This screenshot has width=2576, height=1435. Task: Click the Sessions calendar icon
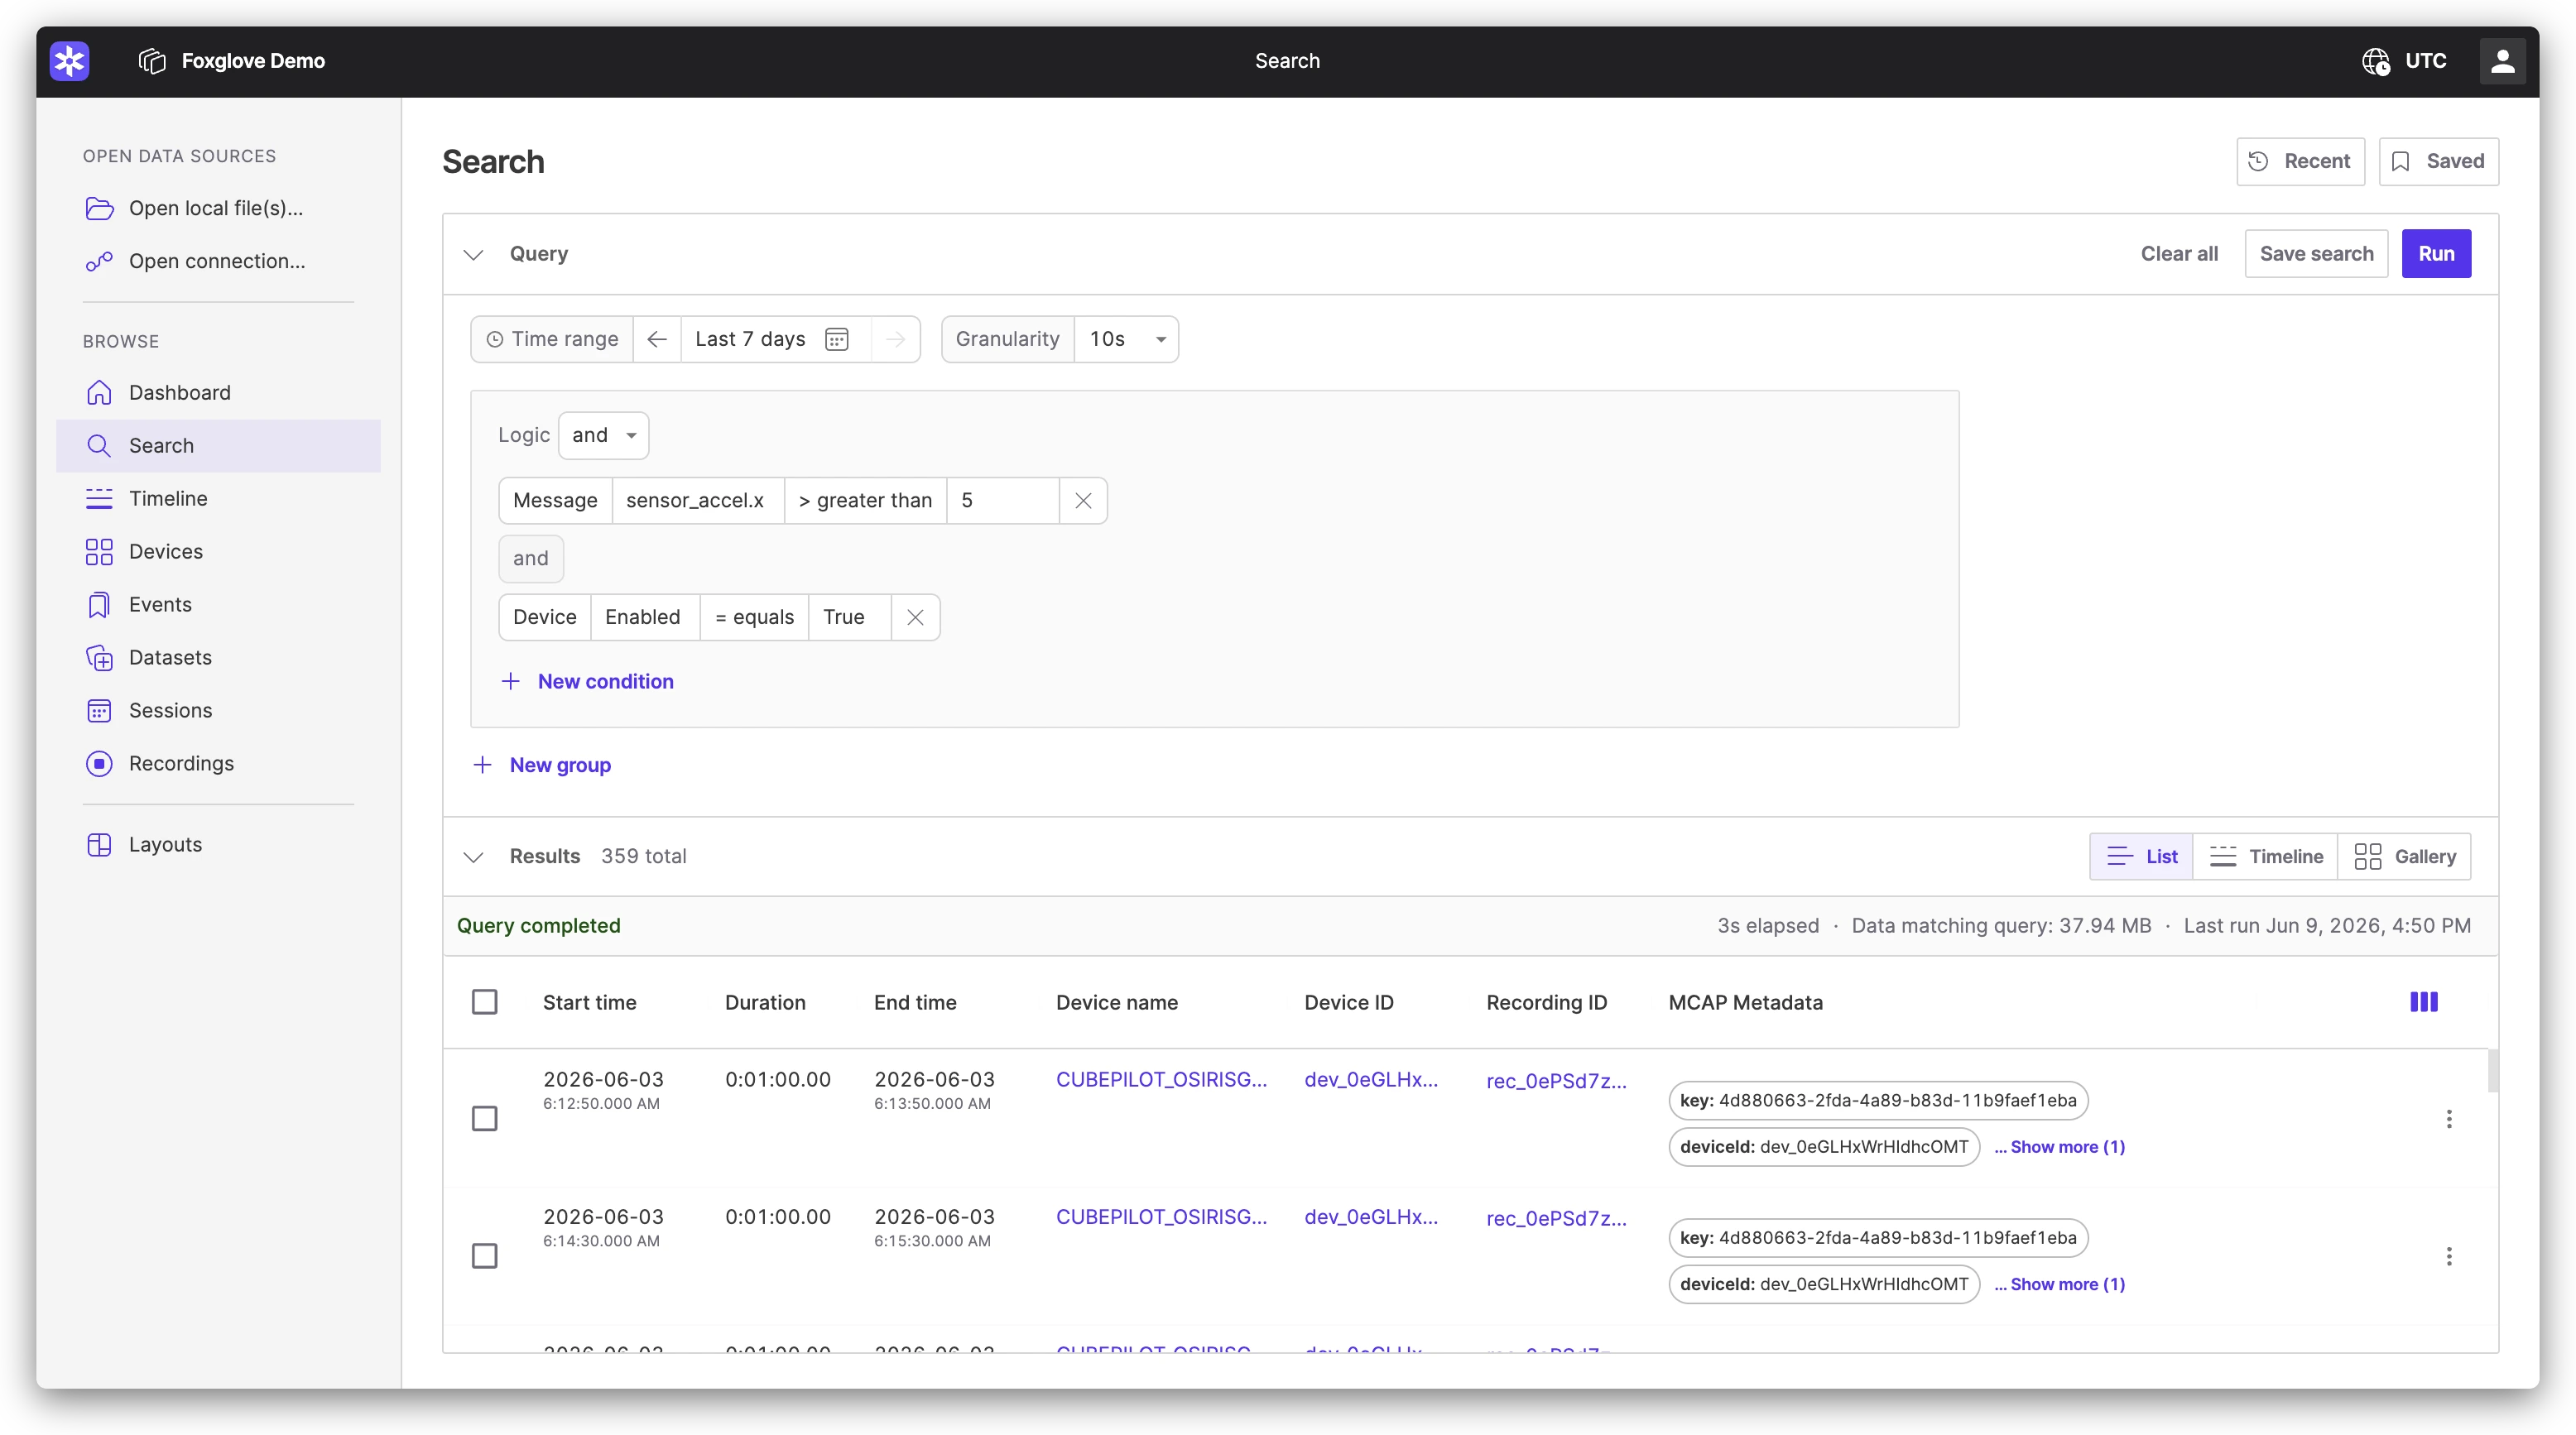point(99,711)
